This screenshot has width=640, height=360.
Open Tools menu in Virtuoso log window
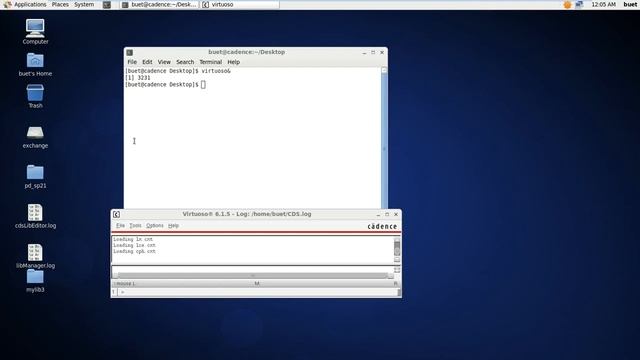[135, 226]
